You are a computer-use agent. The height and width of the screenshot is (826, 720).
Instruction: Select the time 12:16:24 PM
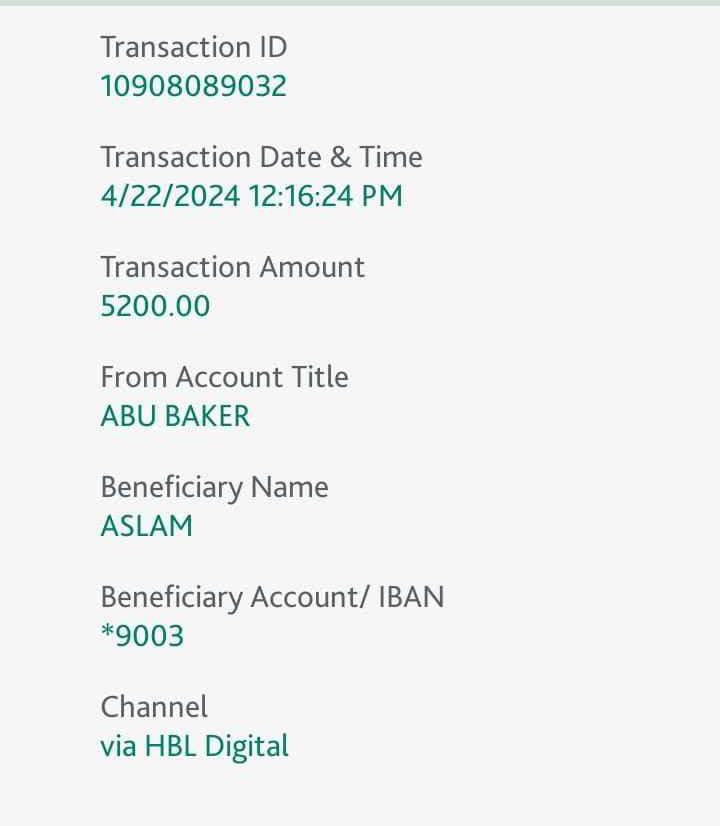(x=325, y=196)
